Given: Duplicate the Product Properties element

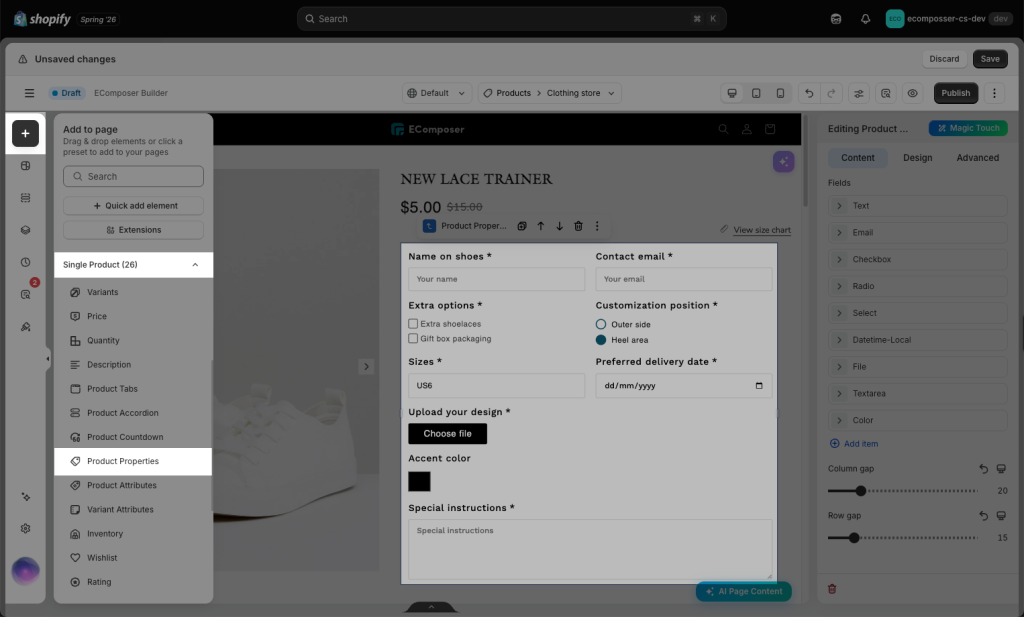Looking at the screenshot, I should 522,226.
